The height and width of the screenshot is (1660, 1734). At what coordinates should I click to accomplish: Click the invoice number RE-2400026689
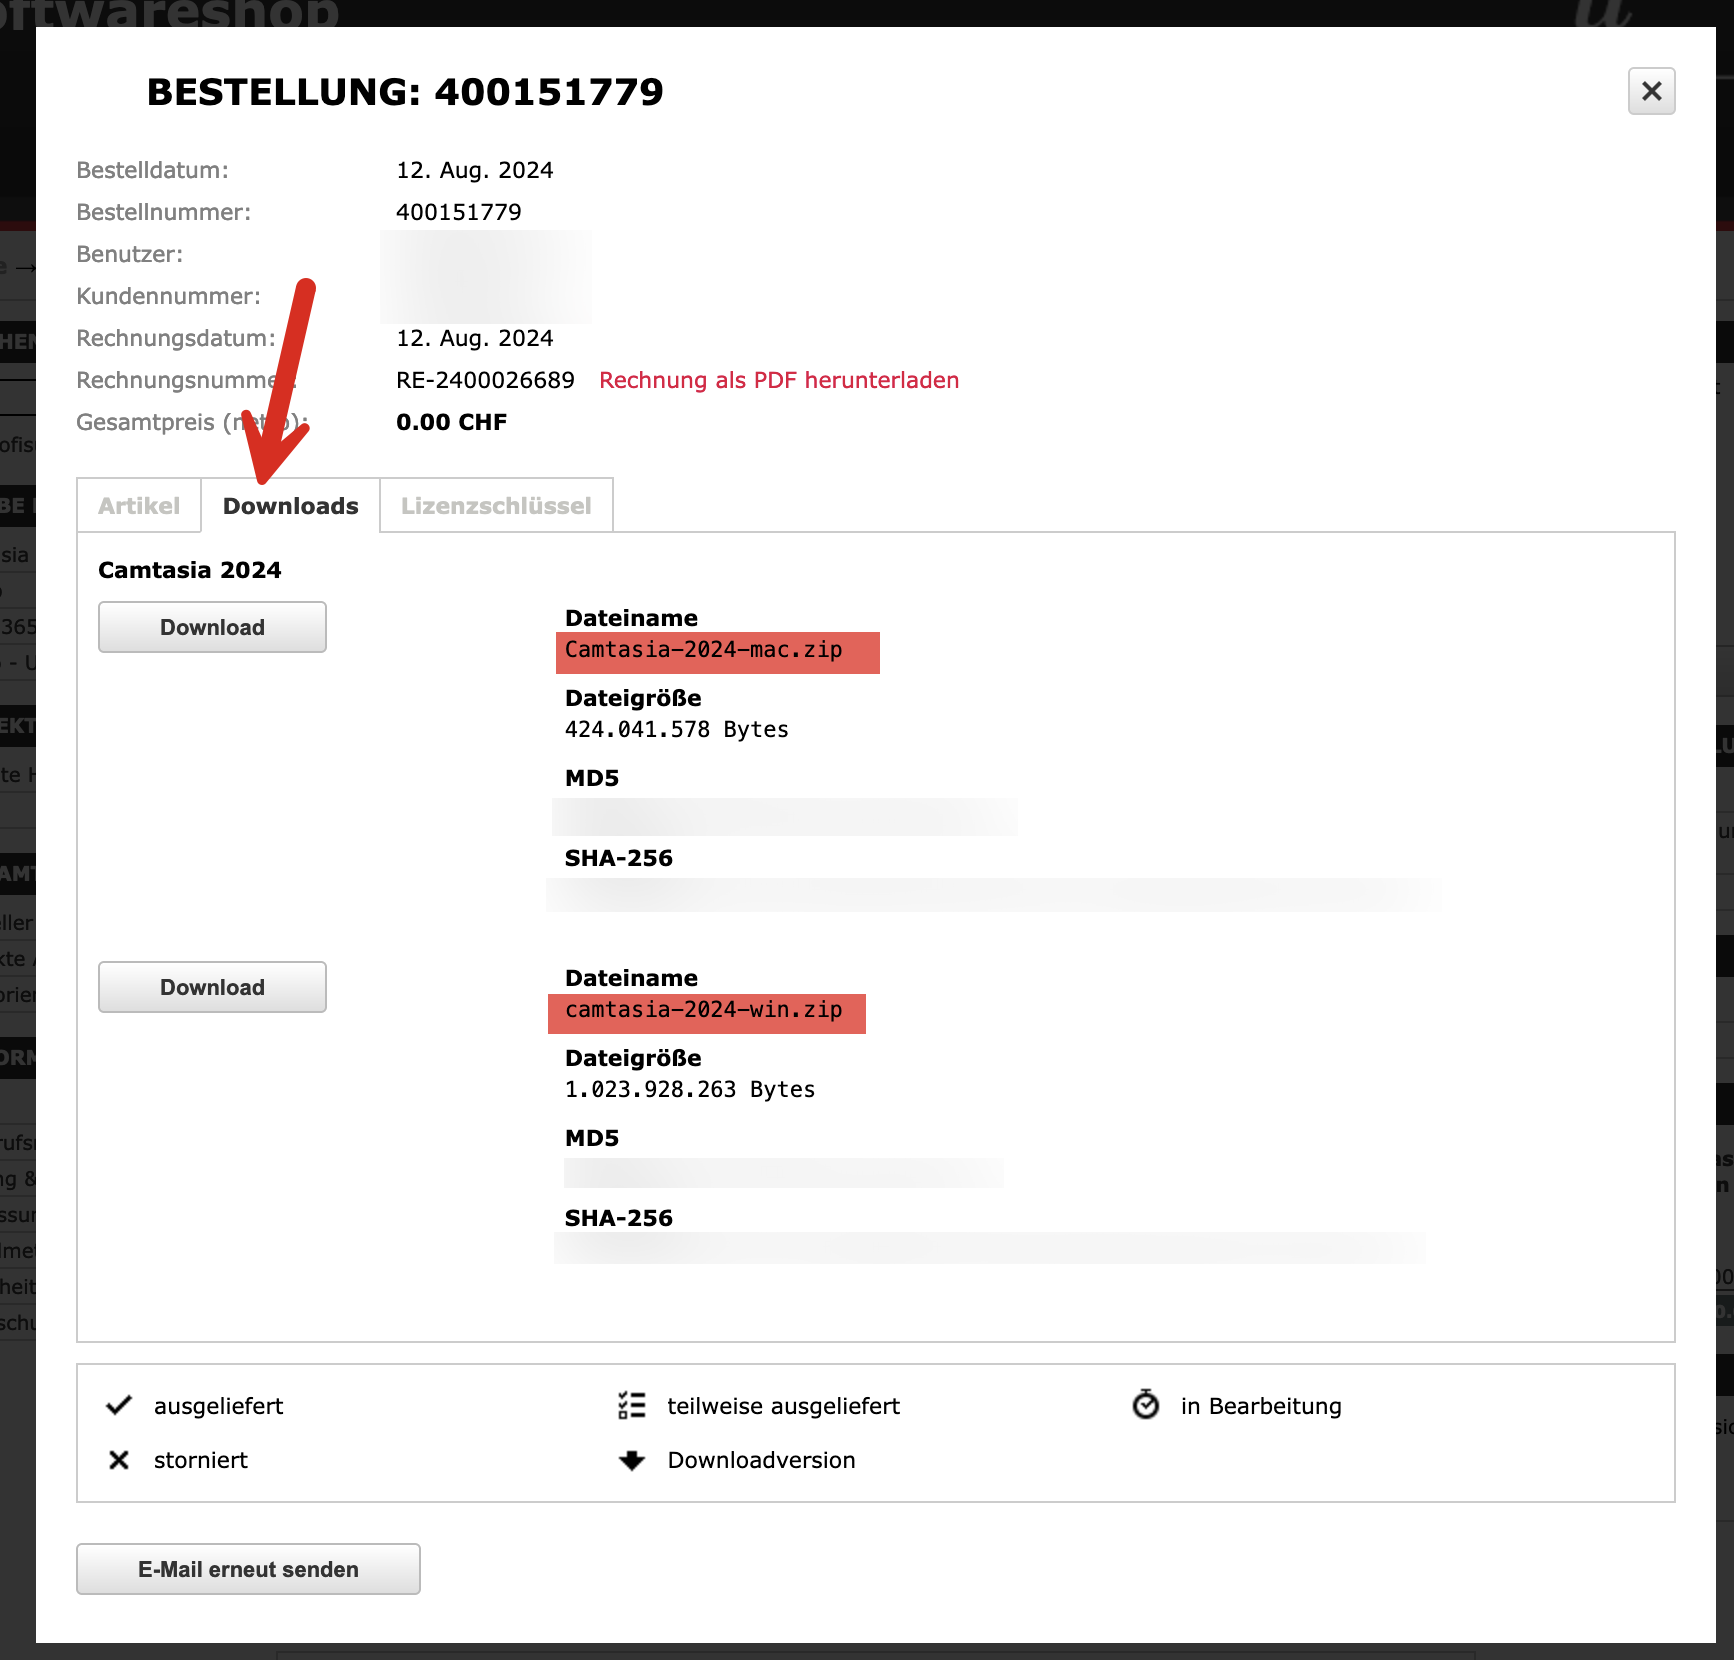pos(485,380)
